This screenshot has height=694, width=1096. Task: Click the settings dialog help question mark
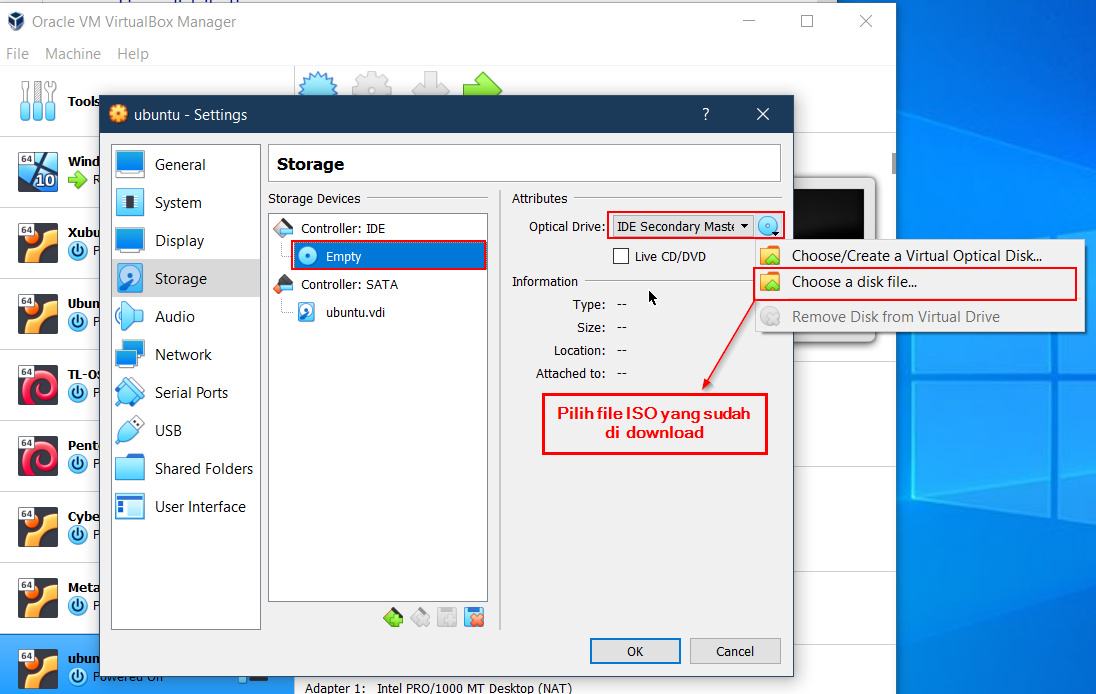(x=705, y=114)
